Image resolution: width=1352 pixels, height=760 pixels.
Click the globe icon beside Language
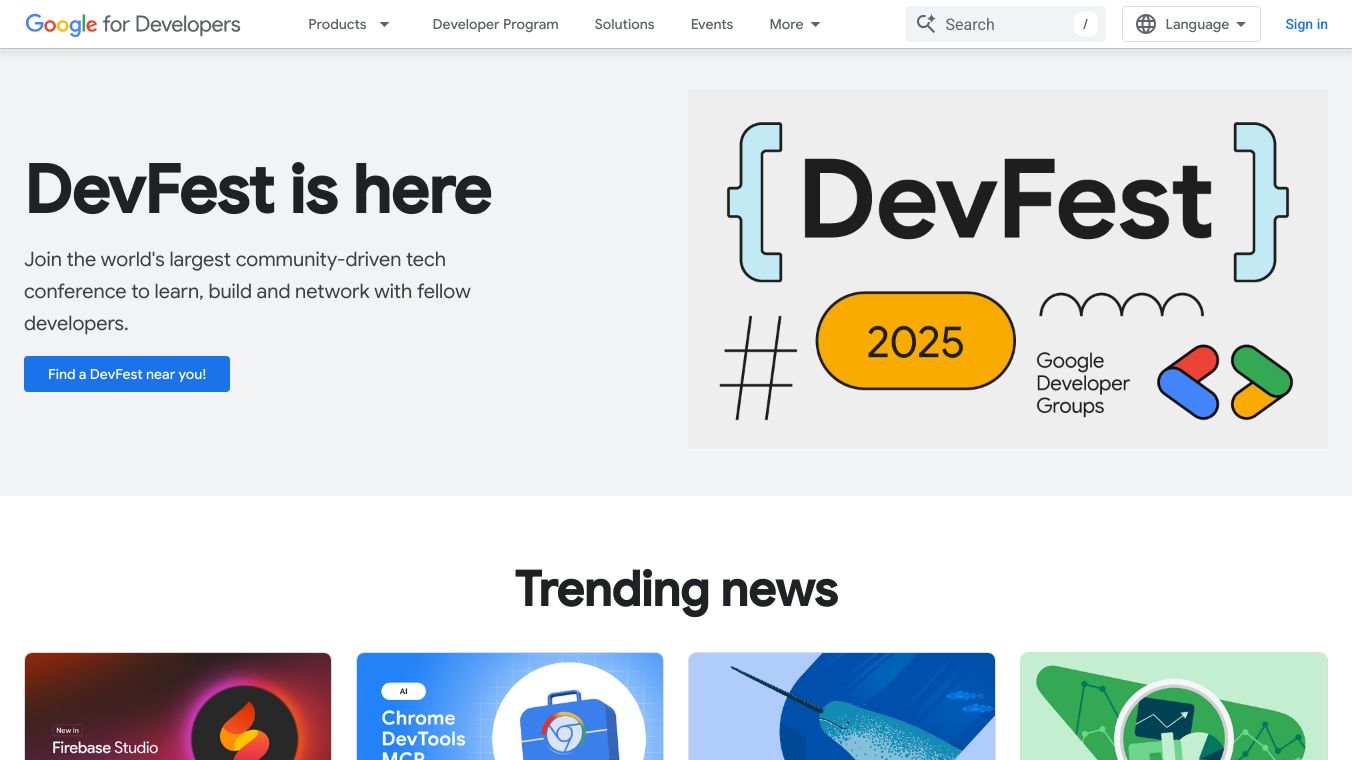pyautogui.click(x=1146, y=24)
